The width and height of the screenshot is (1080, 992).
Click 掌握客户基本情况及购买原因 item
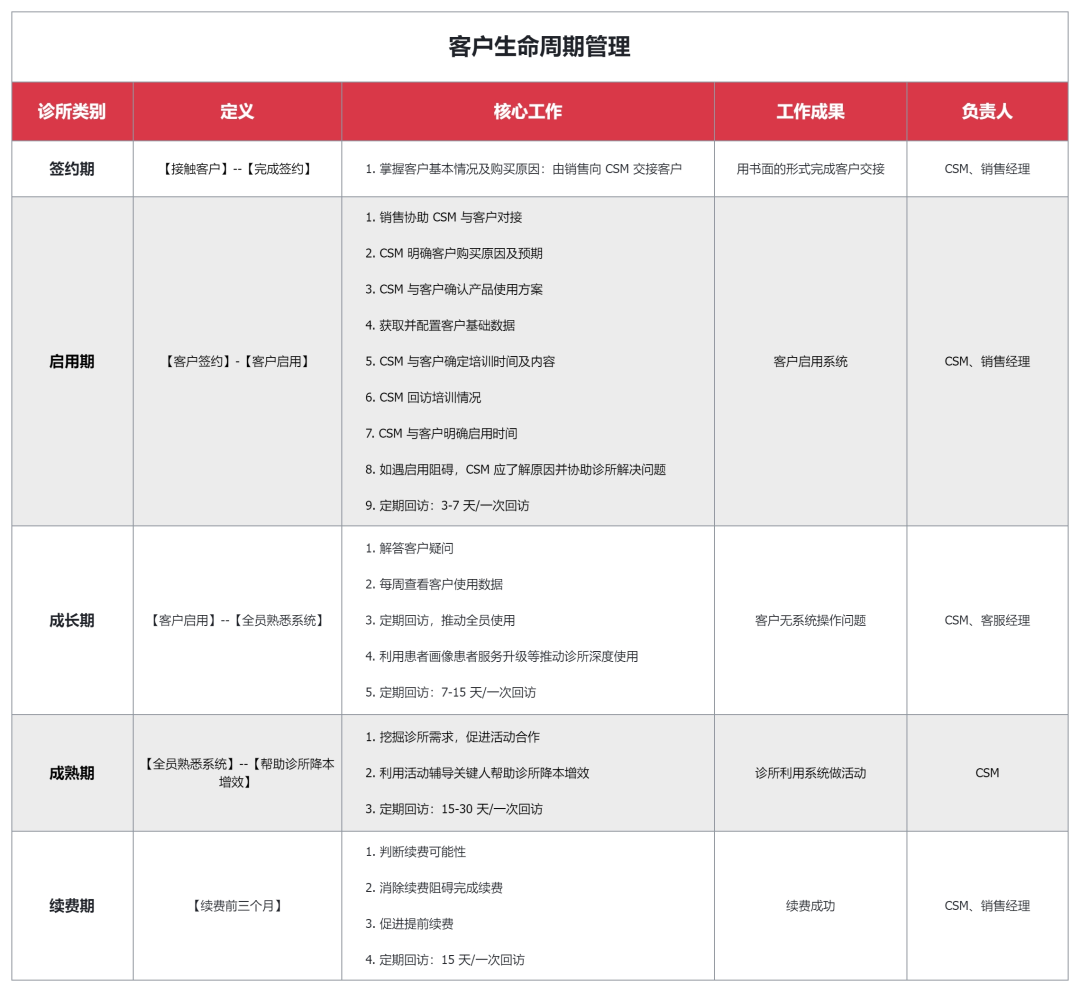tap(523, 169)
